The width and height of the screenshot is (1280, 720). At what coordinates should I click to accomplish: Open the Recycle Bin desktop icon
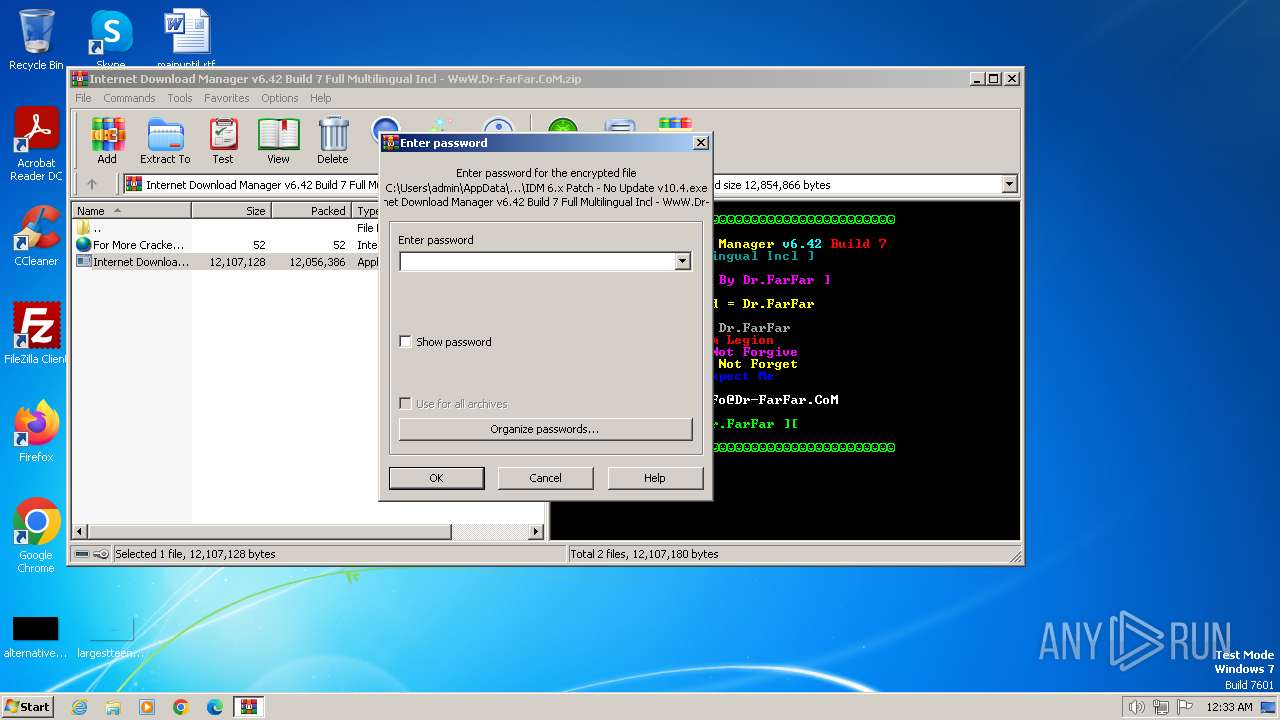(36, 40)
